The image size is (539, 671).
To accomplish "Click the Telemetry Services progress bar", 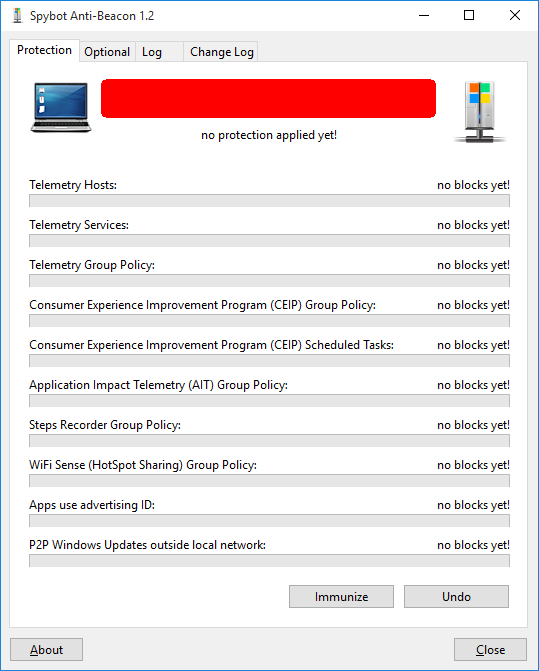I will point(270,240).
